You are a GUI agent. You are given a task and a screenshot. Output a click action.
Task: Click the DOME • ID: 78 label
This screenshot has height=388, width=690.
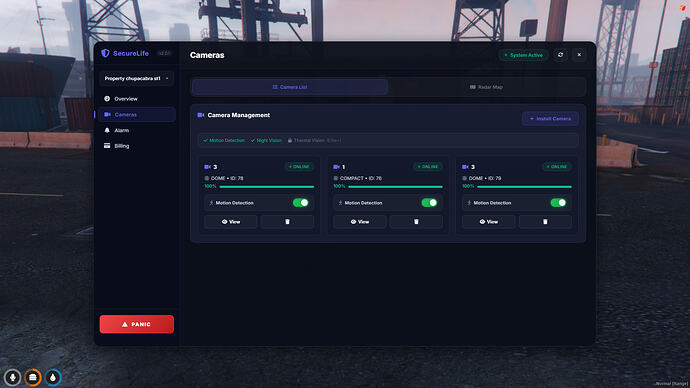(227, 178)
